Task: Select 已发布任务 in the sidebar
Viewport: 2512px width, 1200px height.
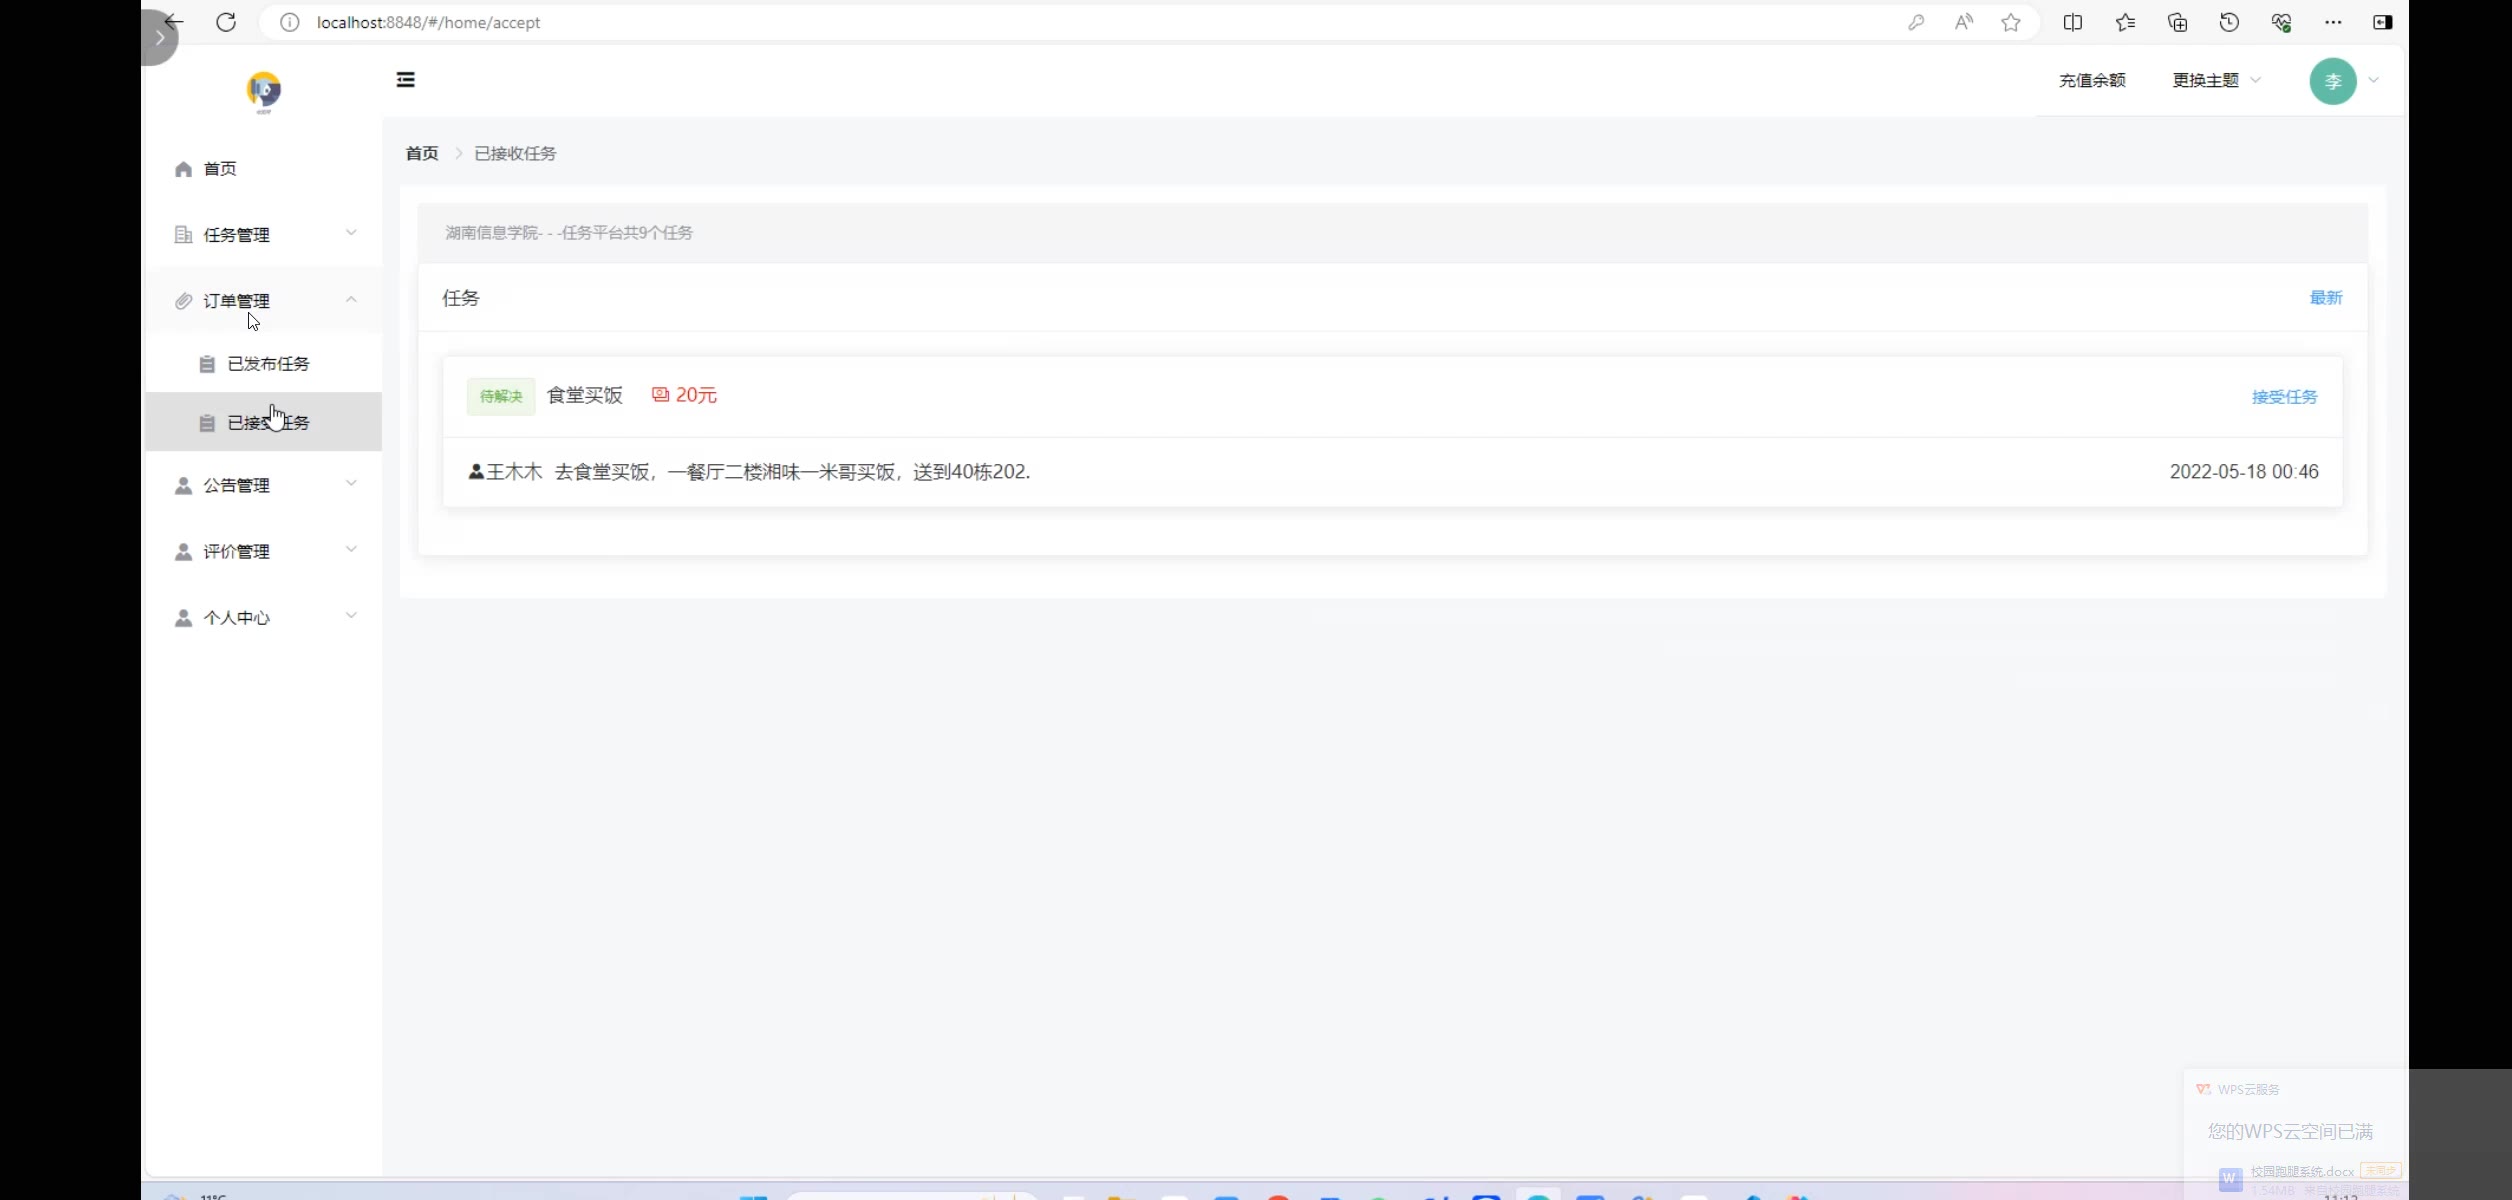Action: tap(268, 364)
